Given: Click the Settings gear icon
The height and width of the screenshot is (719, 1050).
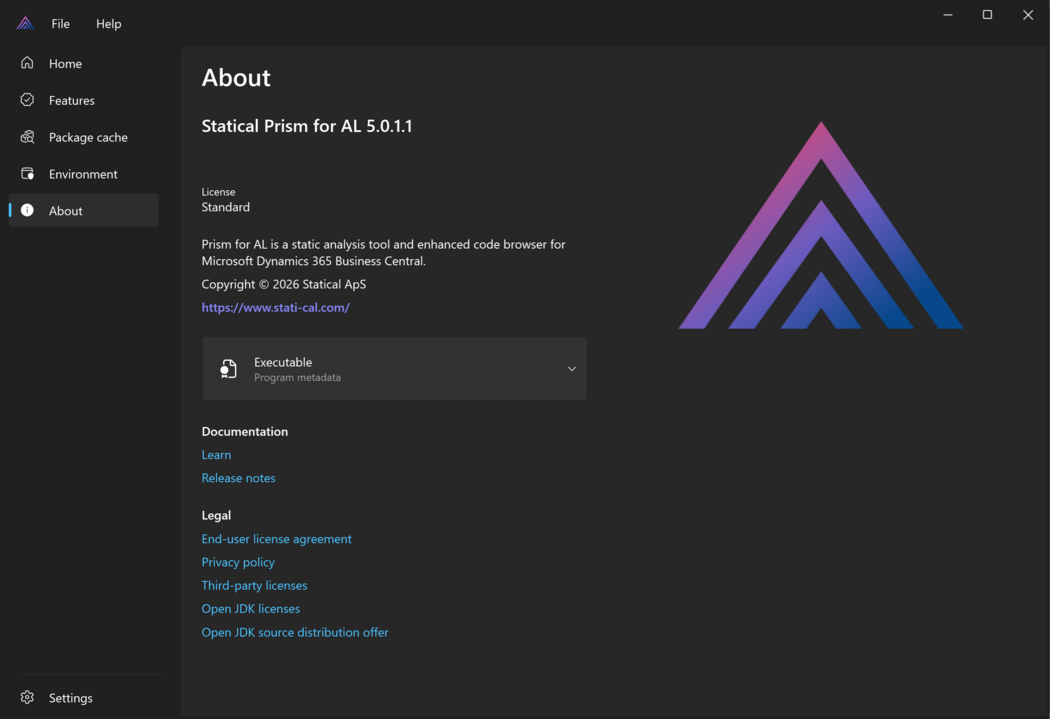Looking at the screenshot, I should tap(27, 698).
